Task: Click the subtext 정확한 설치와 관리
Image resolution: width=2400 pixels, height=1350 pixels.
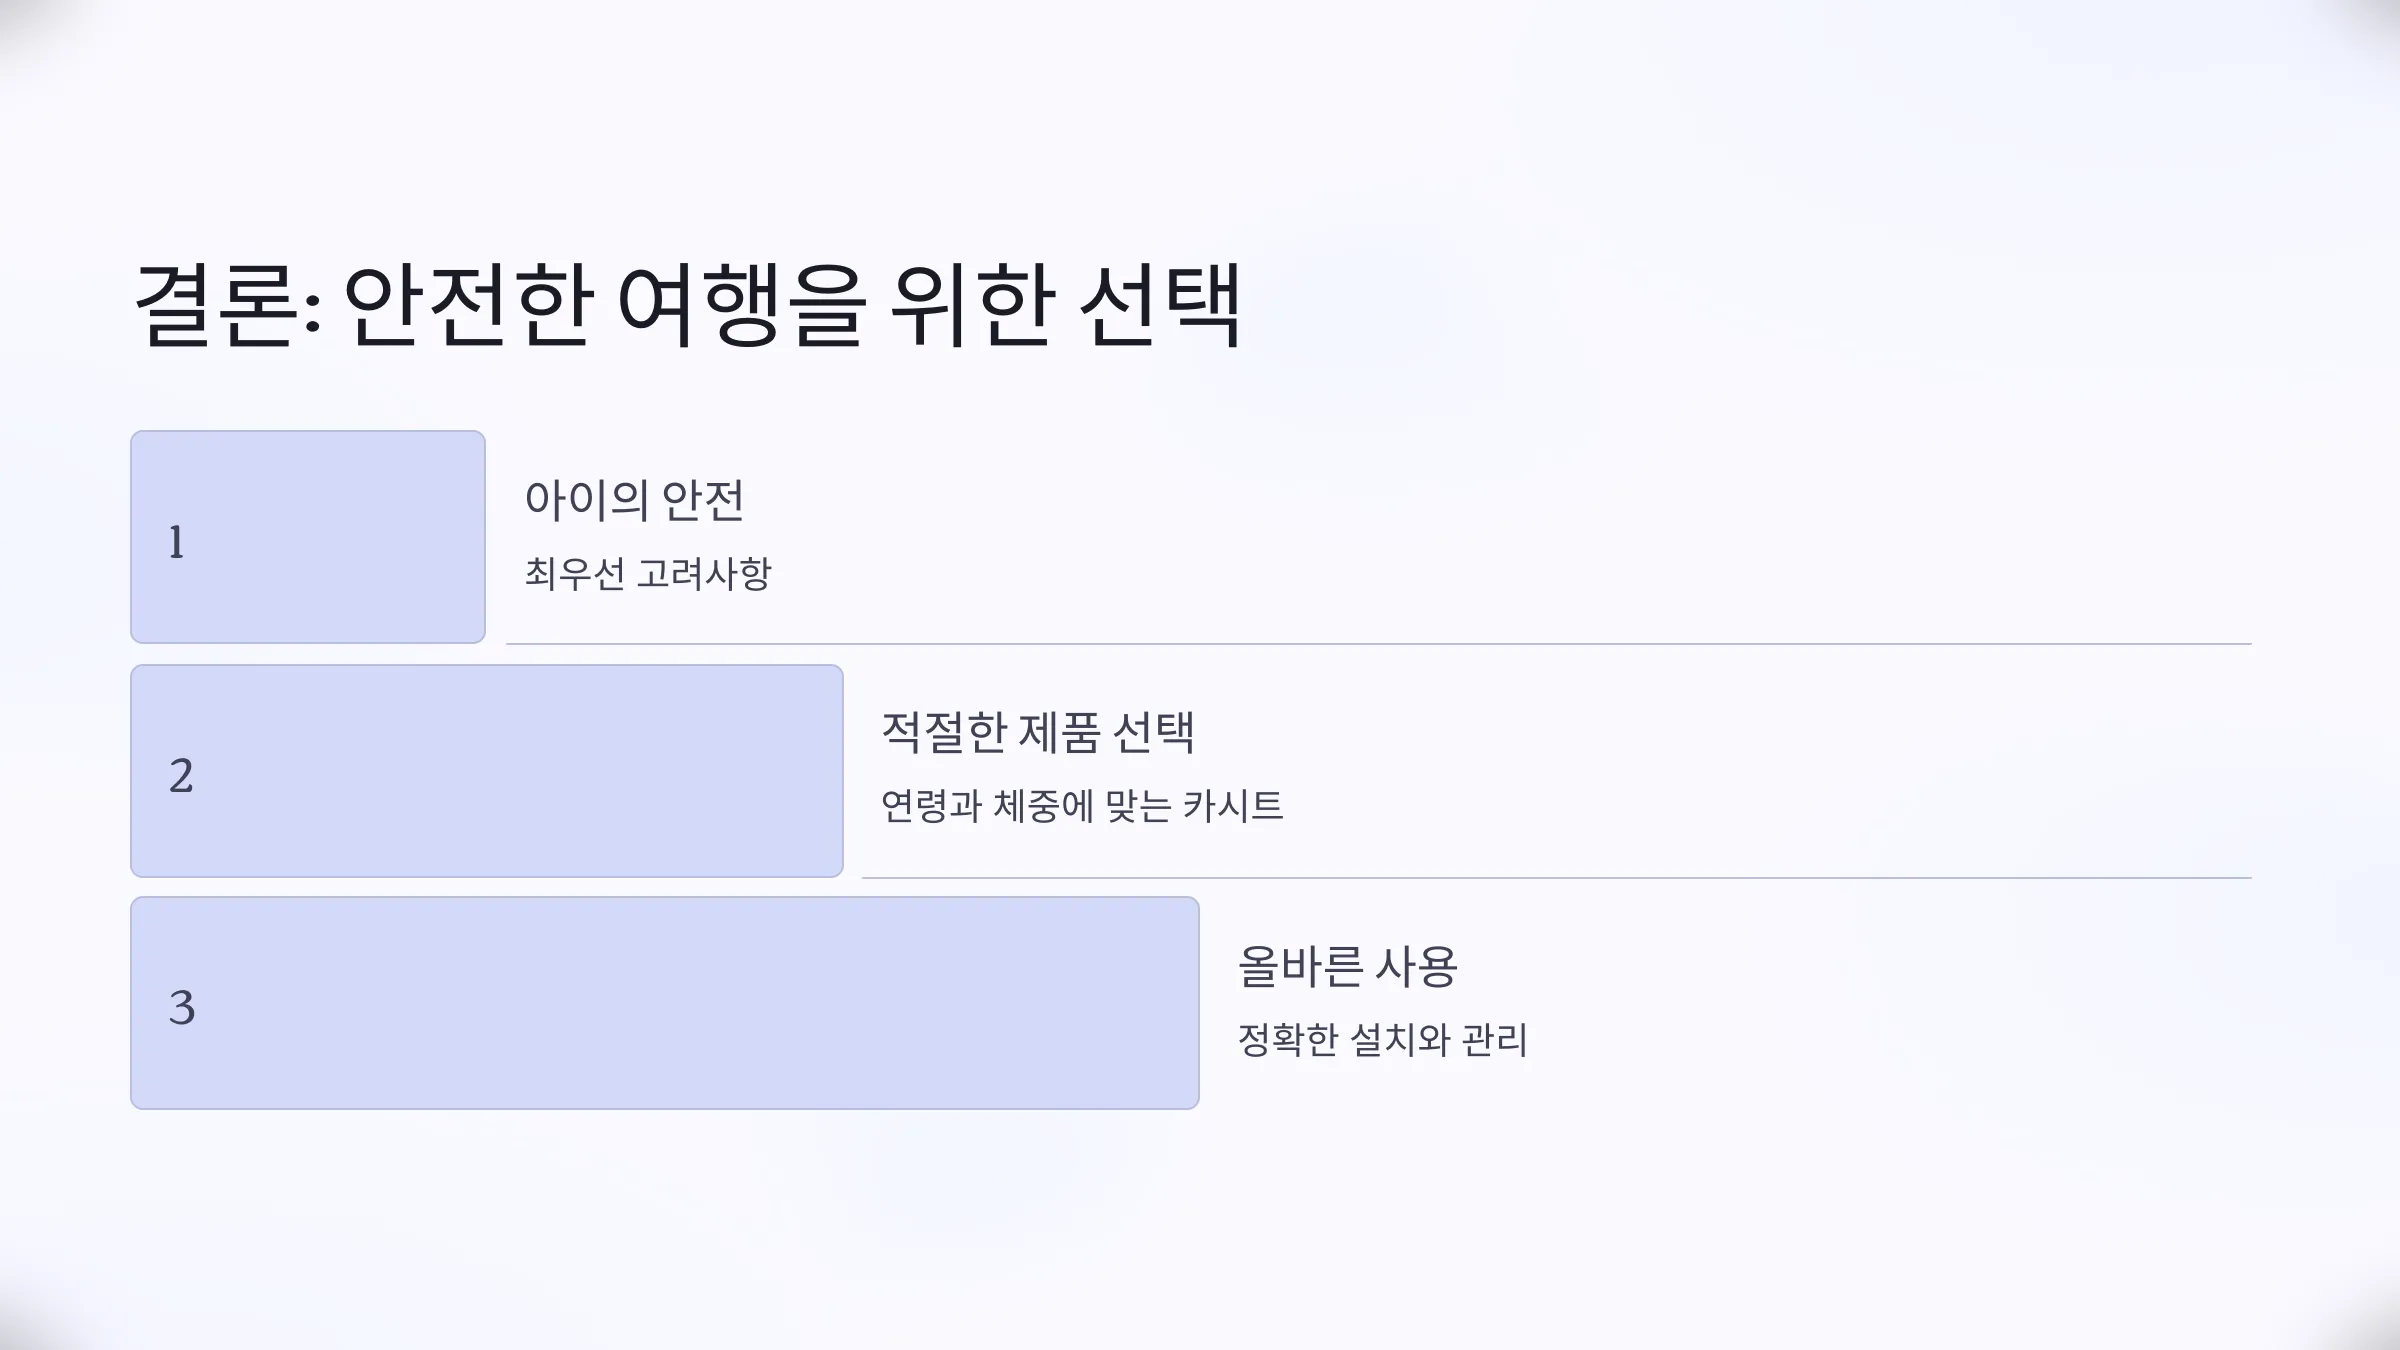Action: point(1382,1040)
